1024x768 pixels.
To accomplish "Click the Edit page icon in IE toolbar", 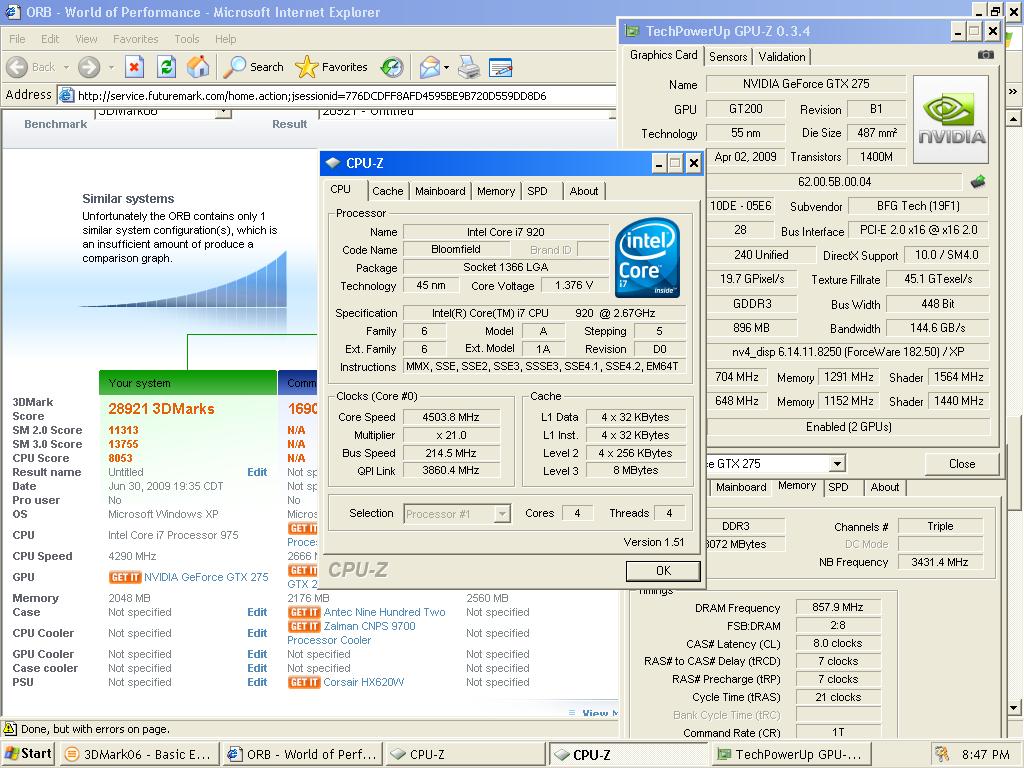I will coord(500,67).
